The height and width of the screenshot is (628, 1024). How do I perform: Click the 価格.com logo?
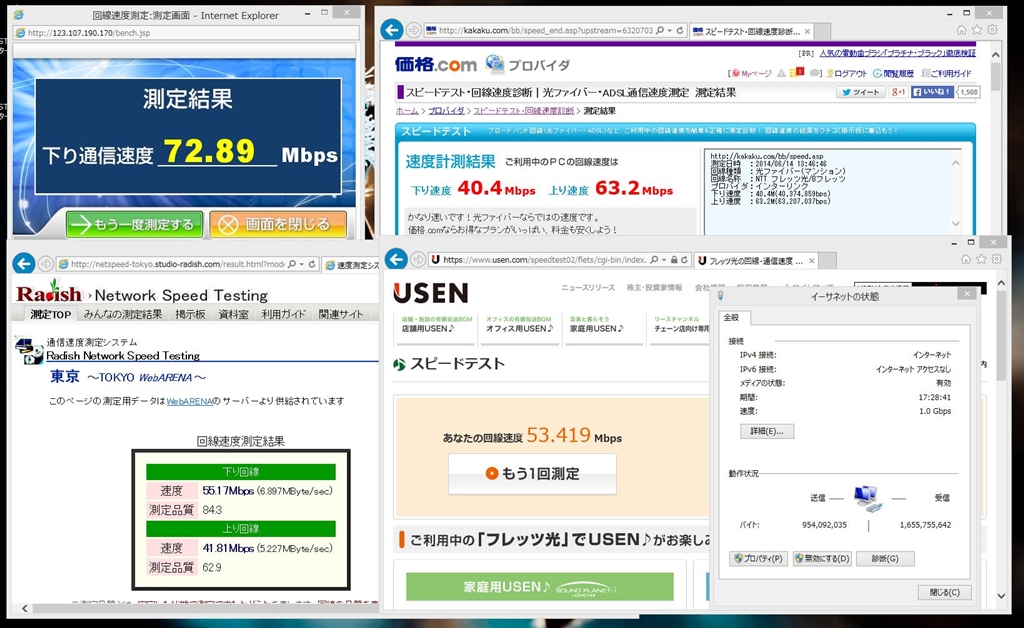click(x=436, y=64)
